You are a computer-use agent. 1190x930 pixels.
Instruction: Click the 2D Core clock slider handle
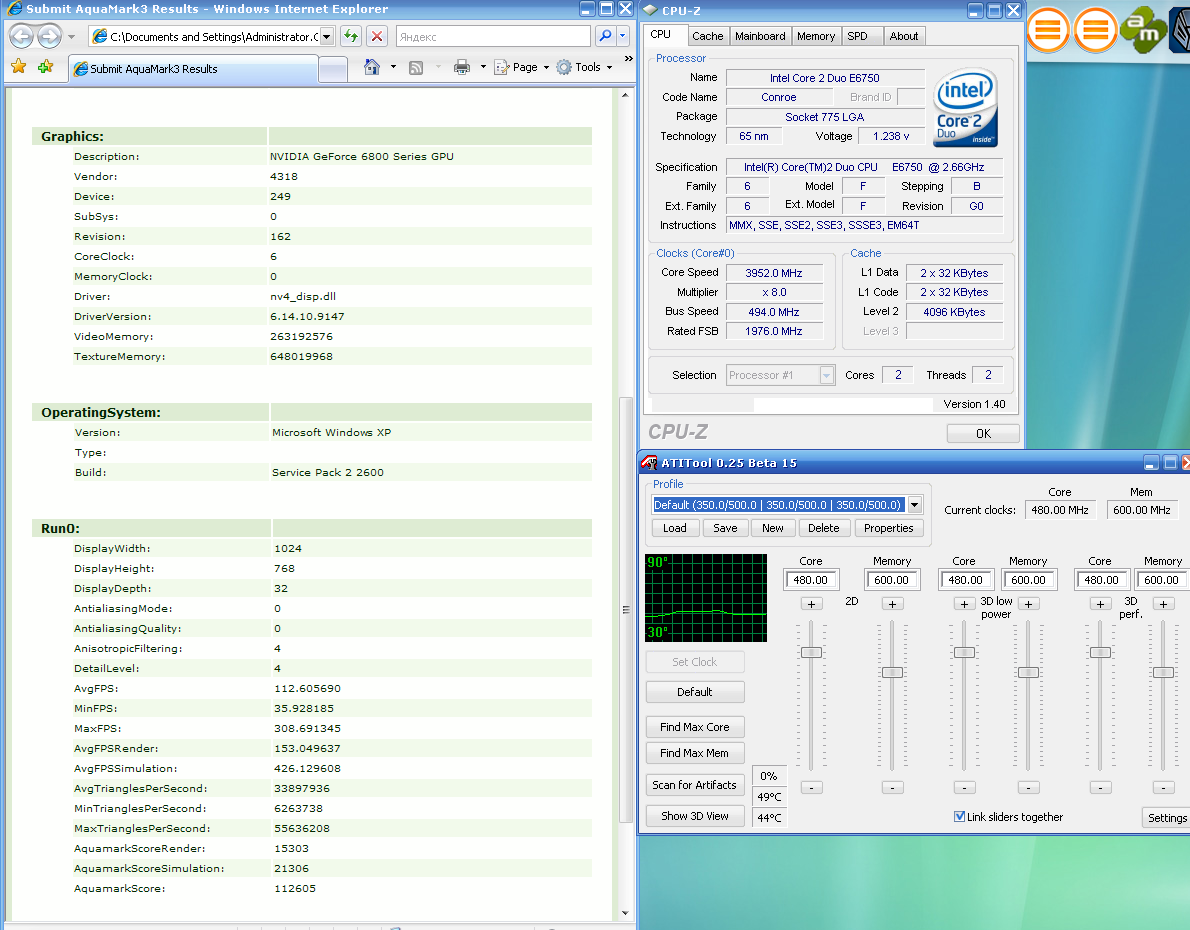pos(811,652)
